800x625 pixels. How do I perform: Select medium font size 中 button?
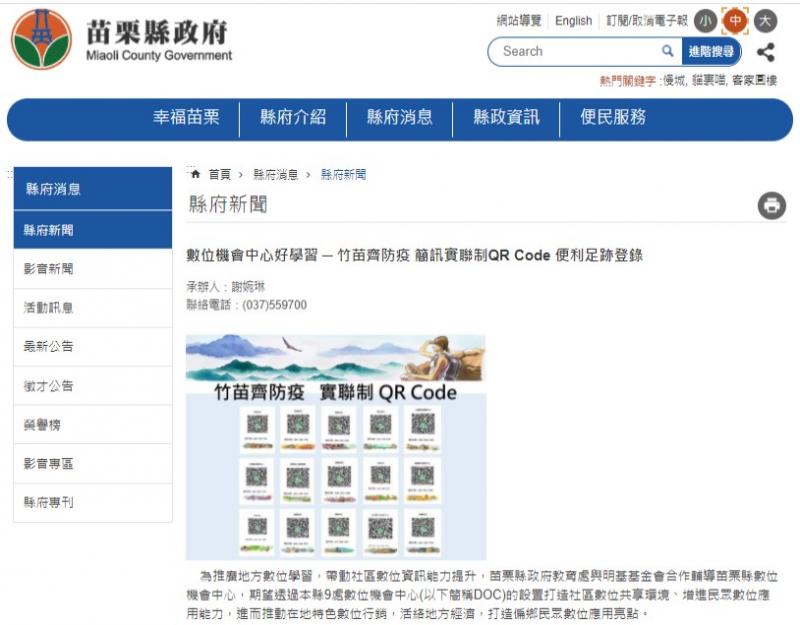pos(735,21)
